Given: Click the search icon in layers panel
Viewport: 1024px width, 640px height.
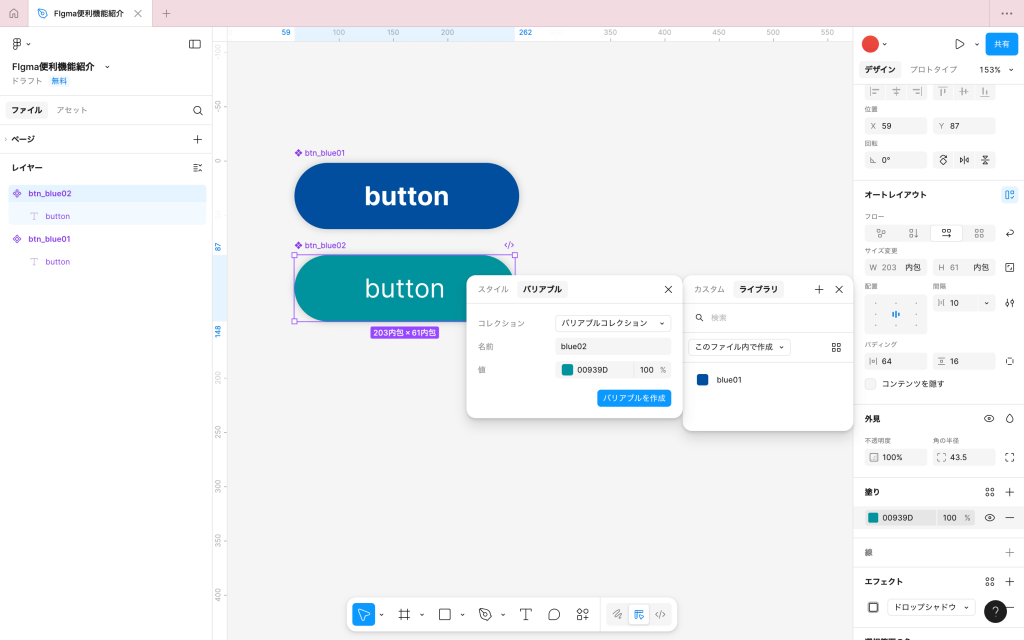Looking at the screenshot, I should pos(197,110).
